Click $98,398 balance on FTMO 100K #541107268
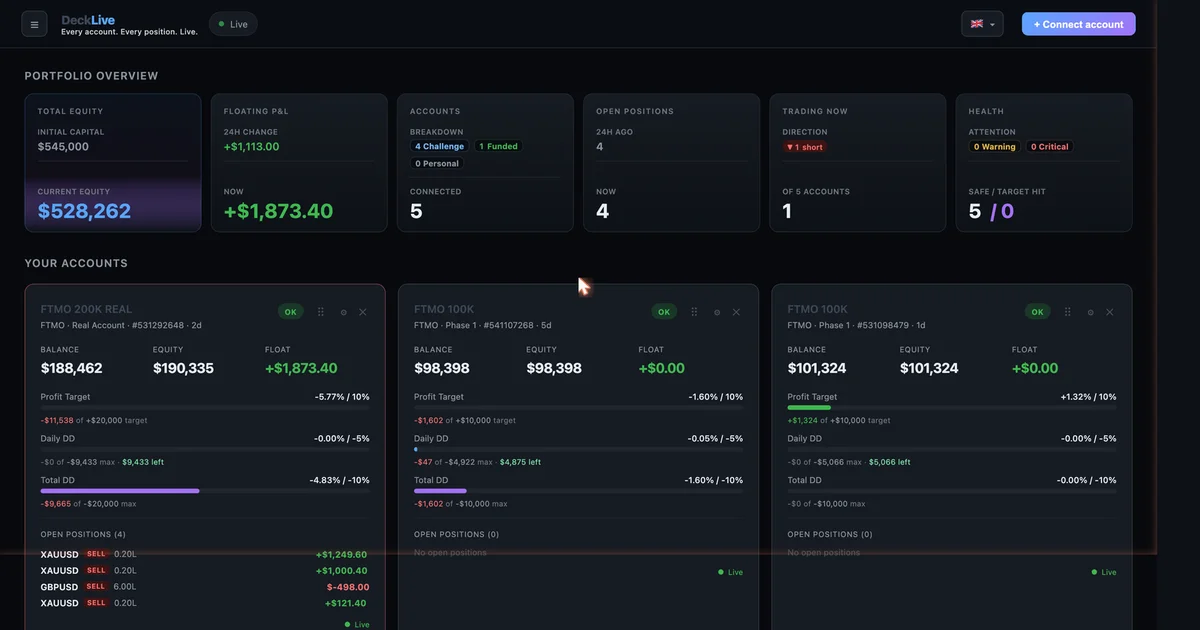This screenshot has width=1200, height=630. coord(442,368)
